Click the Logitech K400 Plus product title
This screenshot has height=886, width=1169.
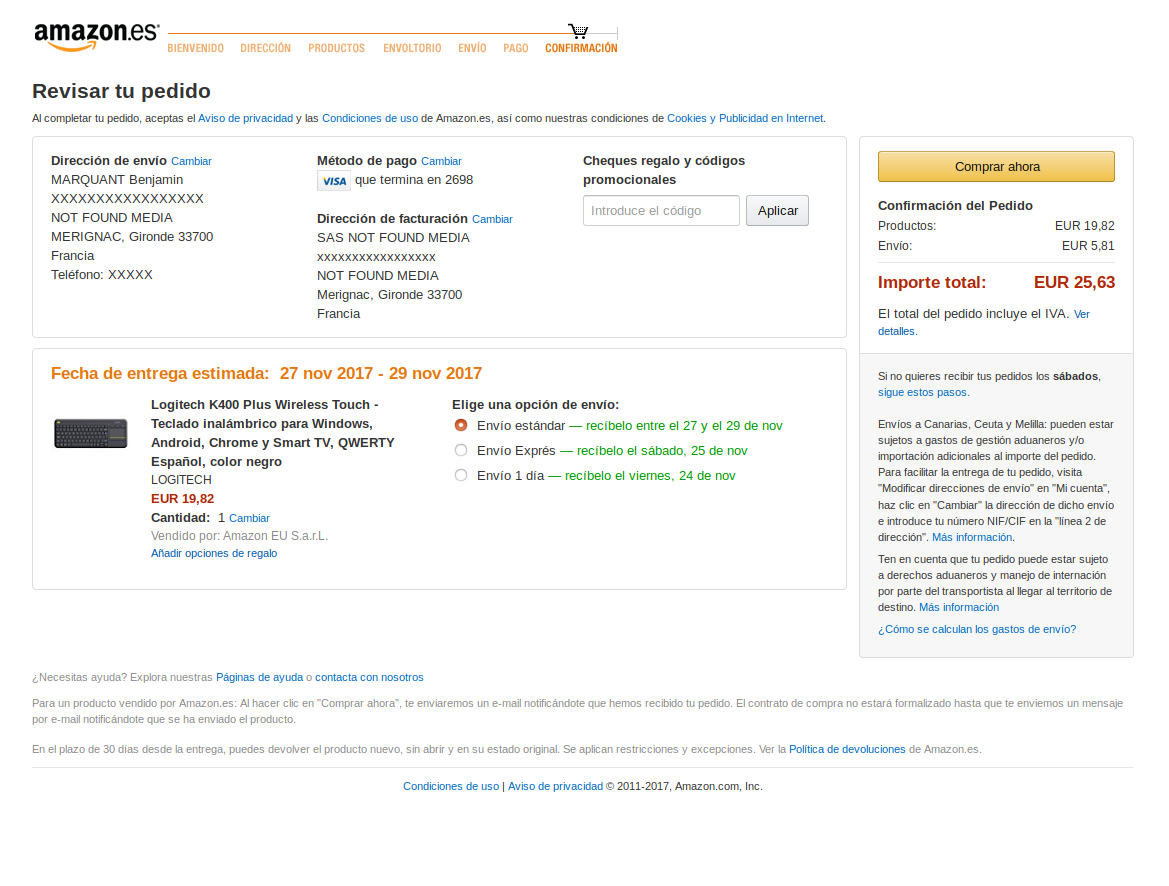click(273, 433)
